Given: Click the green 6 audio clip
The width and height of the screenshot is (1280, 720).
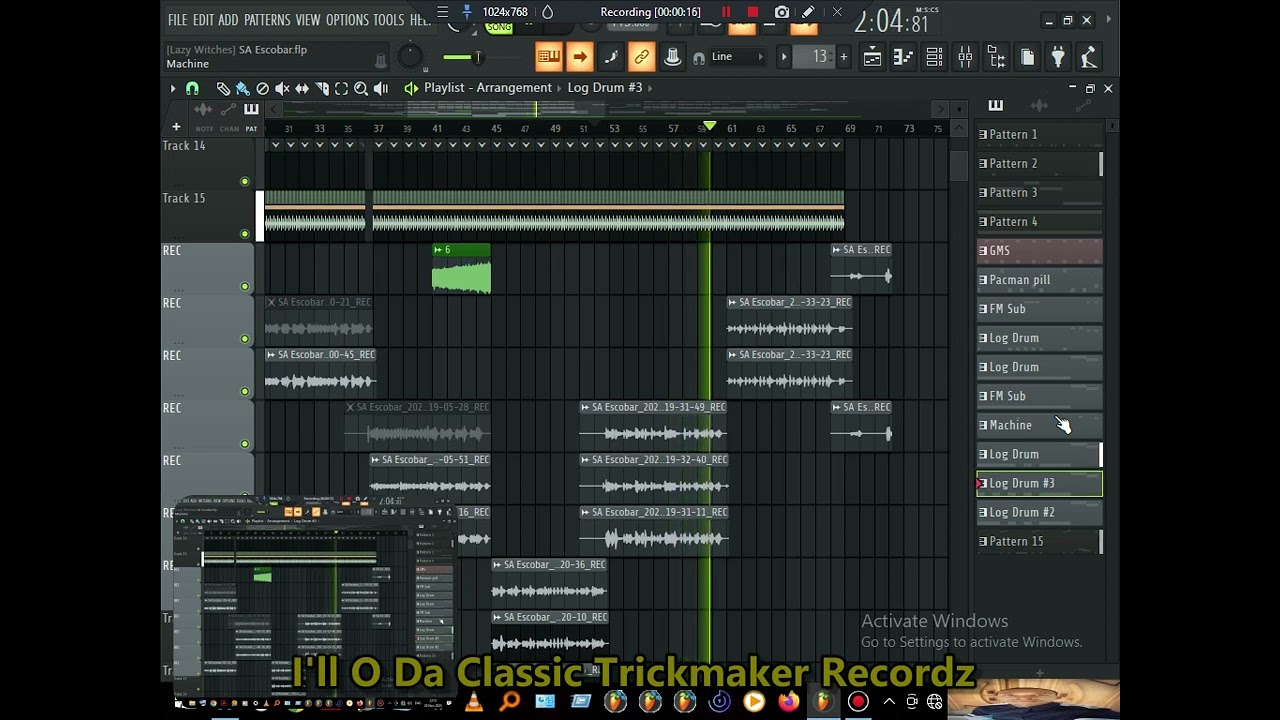Looking at the screenshot, I should pos(461,269).
